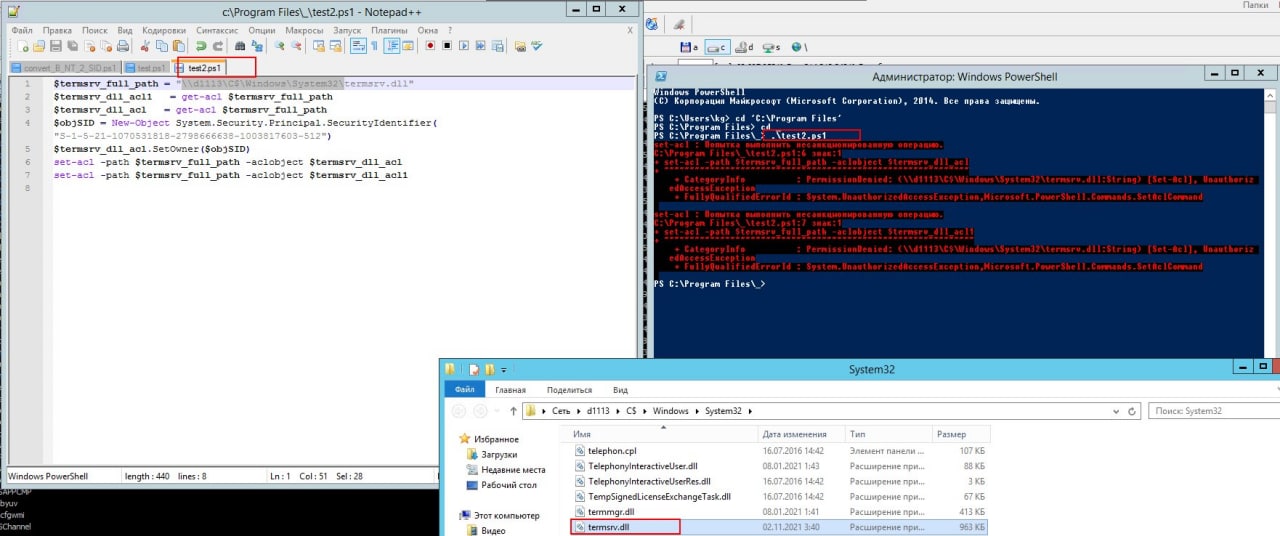Click Zoom In icon in Notepad++ toolbar
1280x536 pixels.
pos(280,46)
